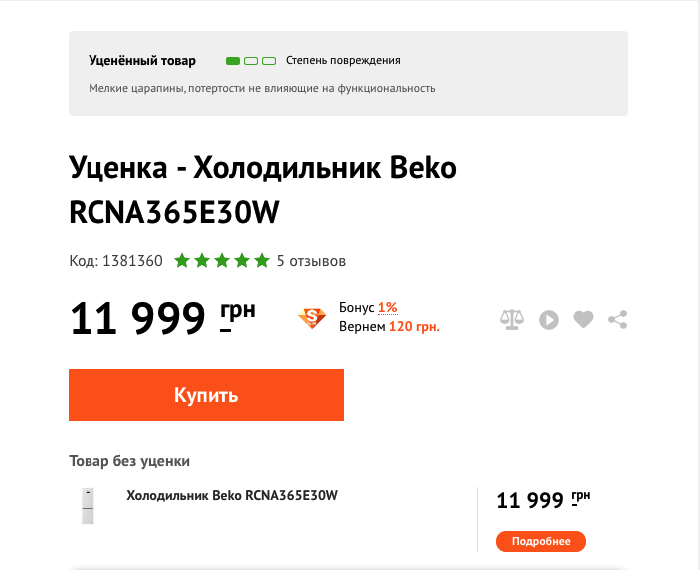Open the product video with play icon
The height and width of the screenshot is (570, 700).
(548, 320)
